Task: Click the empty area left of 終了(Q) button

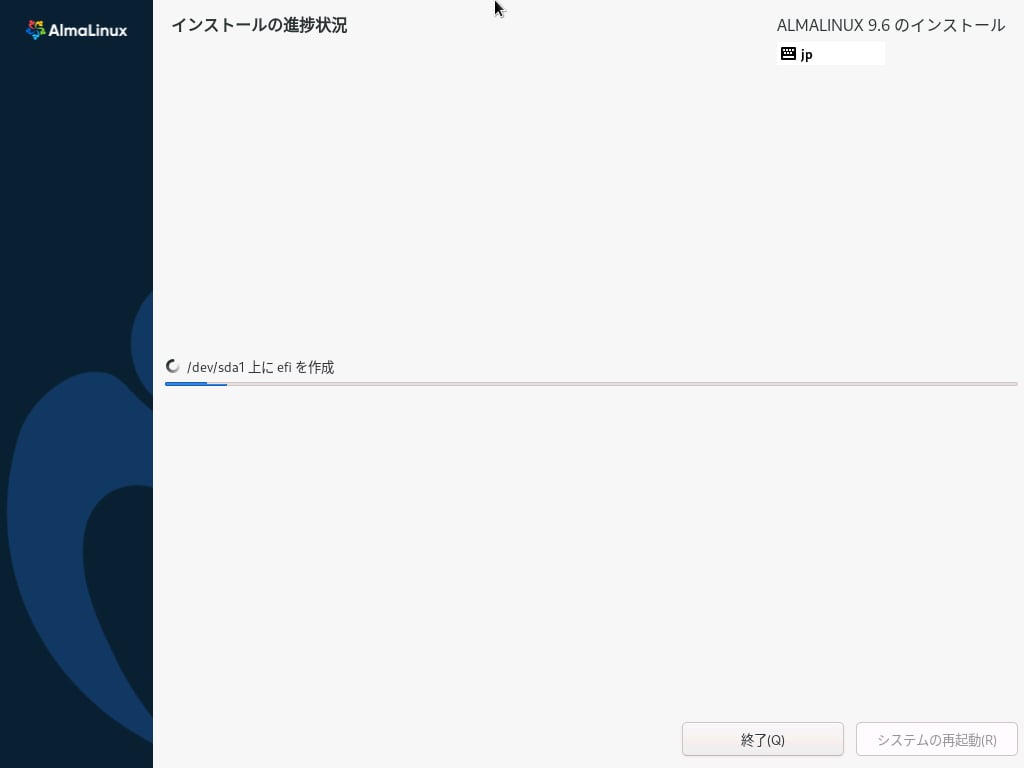Action: tap(420, 740)
